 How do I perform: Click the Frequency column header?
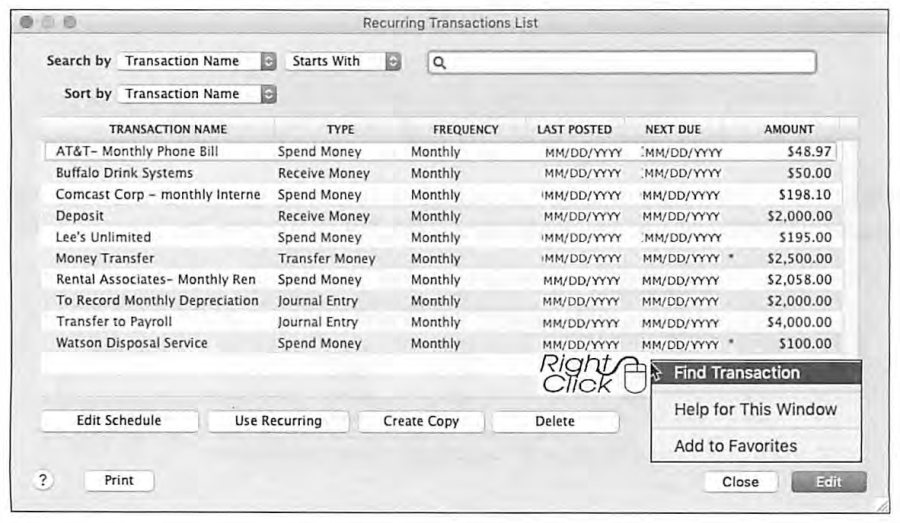click(x=465, y=130)
